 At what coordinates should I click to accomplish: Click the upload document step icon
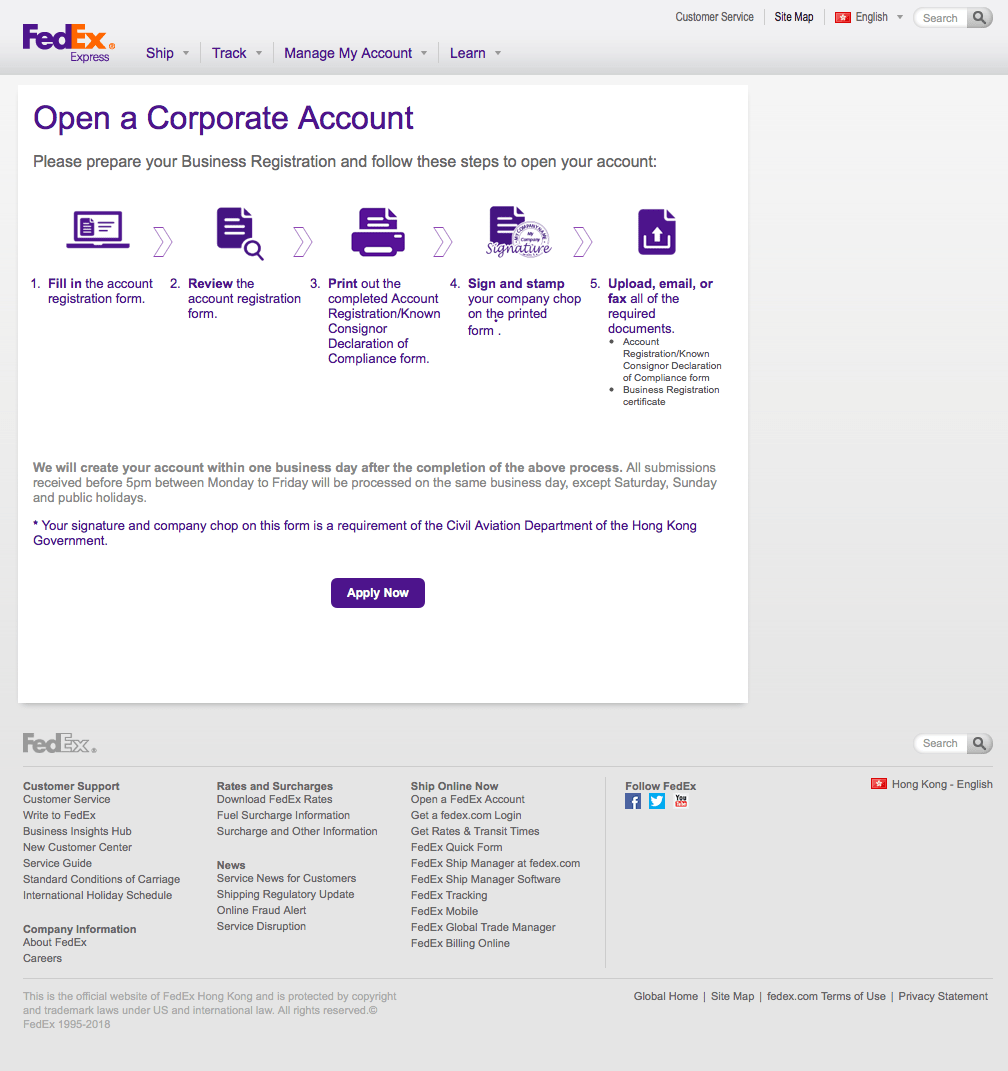[x=658, y=231]
